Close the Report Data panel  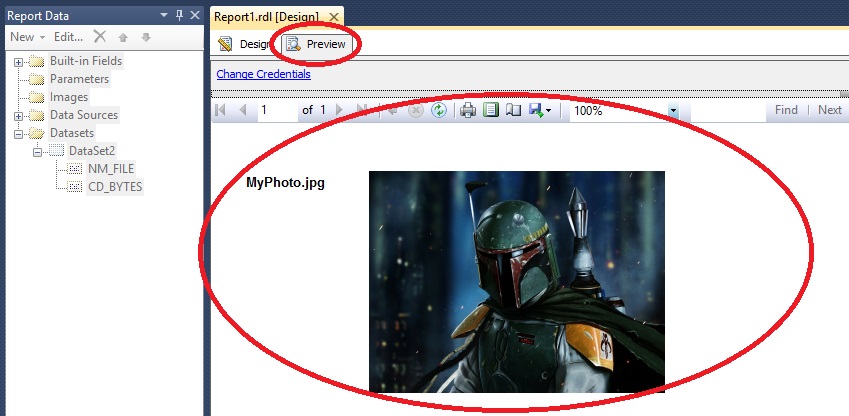coord(195,16)
